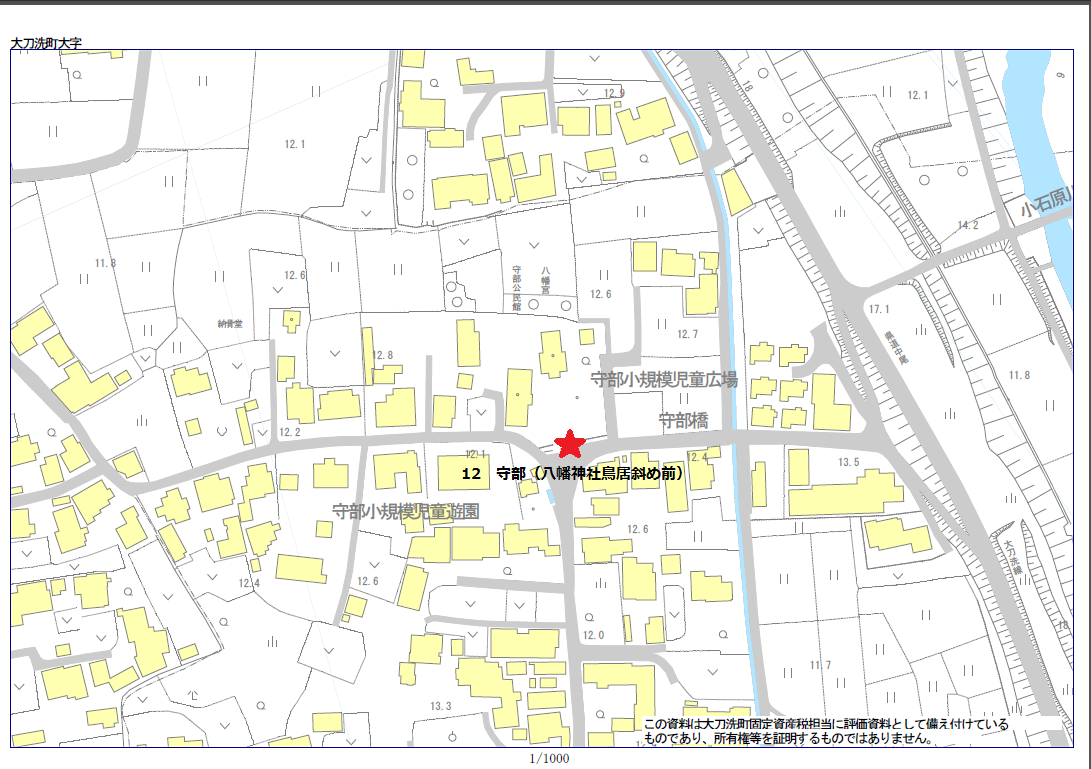Viewport: 1091px width, 769px height.
Task: Select the 守部橋 bridge label
Action: point(683,421)
